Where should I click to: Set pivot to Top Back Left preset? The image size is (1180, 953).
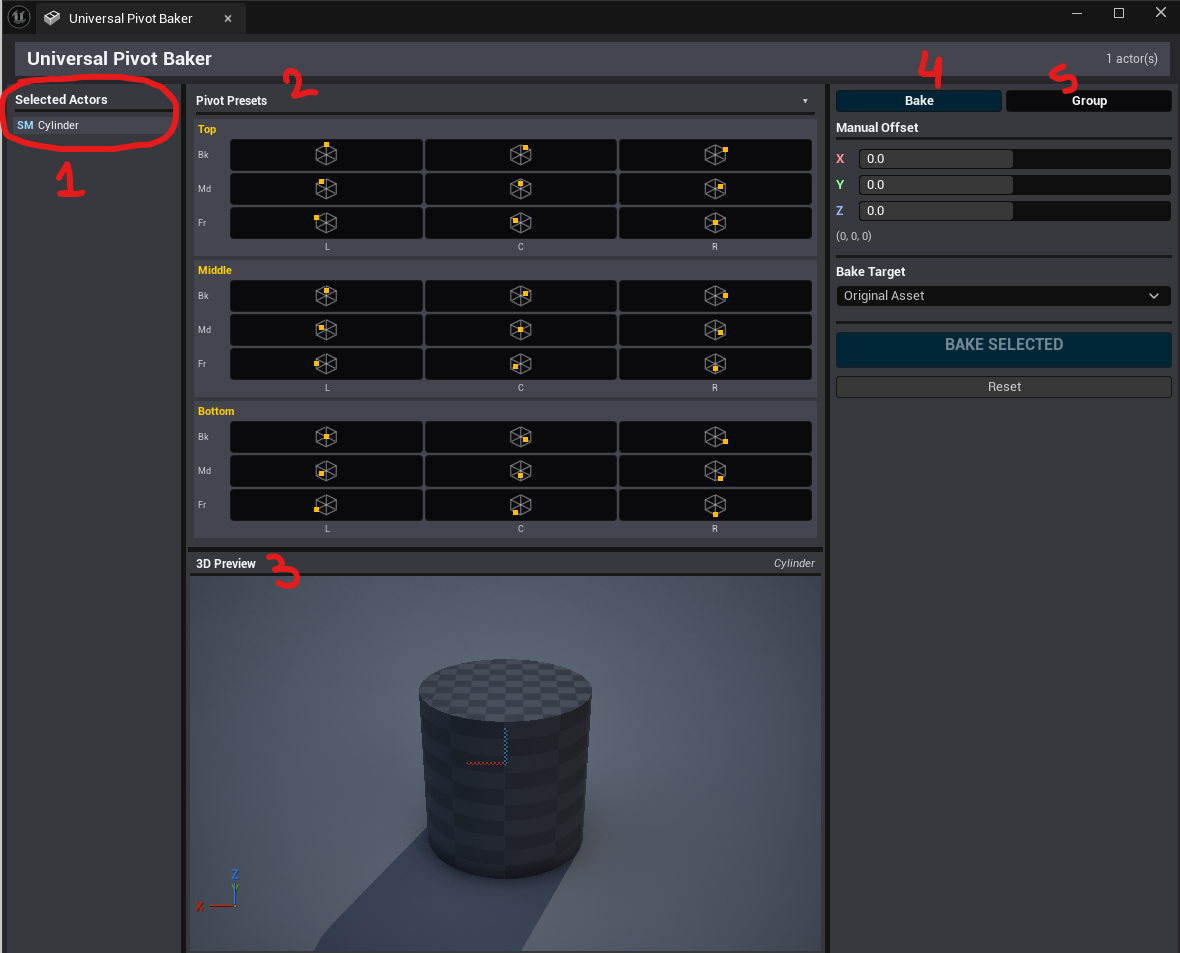[326, 154]
